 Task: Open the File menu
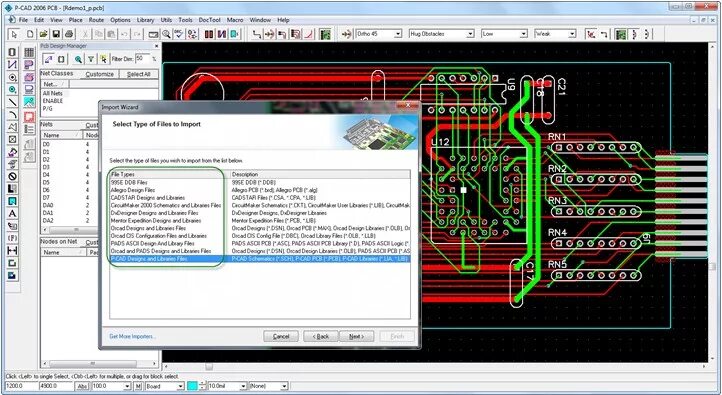pos(23,20)
